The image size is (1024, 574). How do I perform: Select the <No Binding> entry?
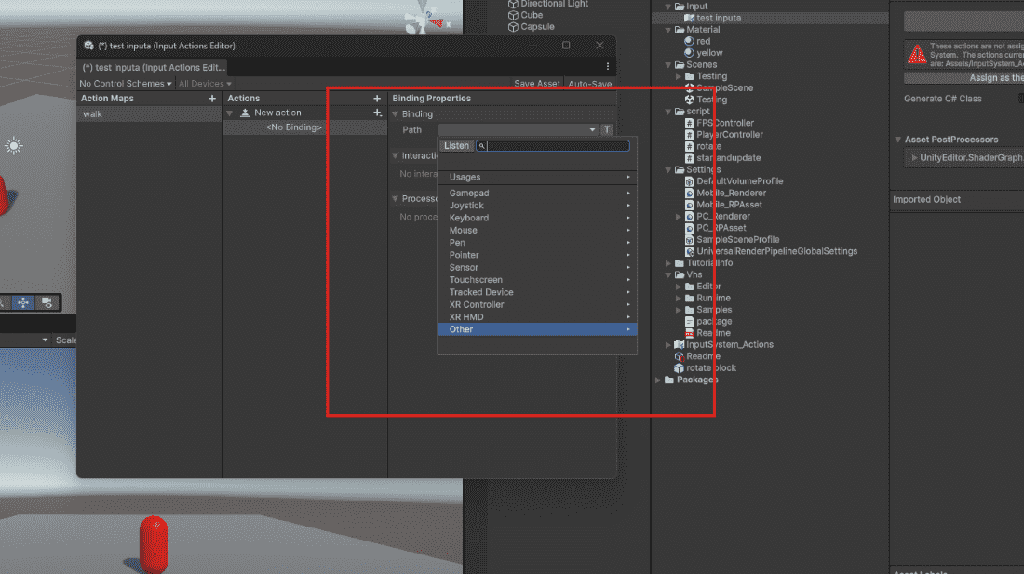(x=294, y=127)
